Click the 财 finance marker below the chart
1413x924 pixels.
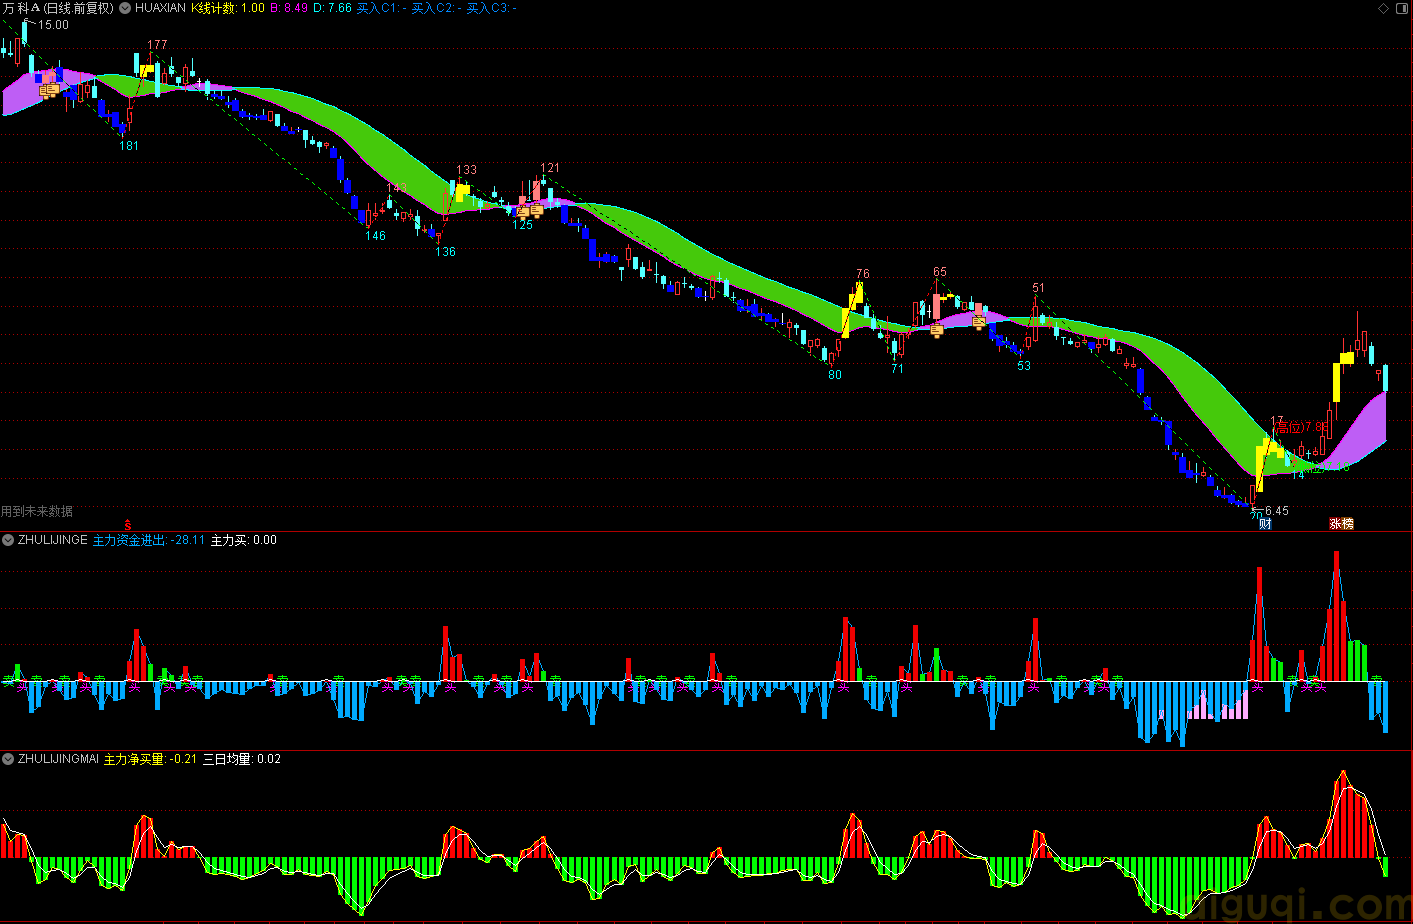1265,524
